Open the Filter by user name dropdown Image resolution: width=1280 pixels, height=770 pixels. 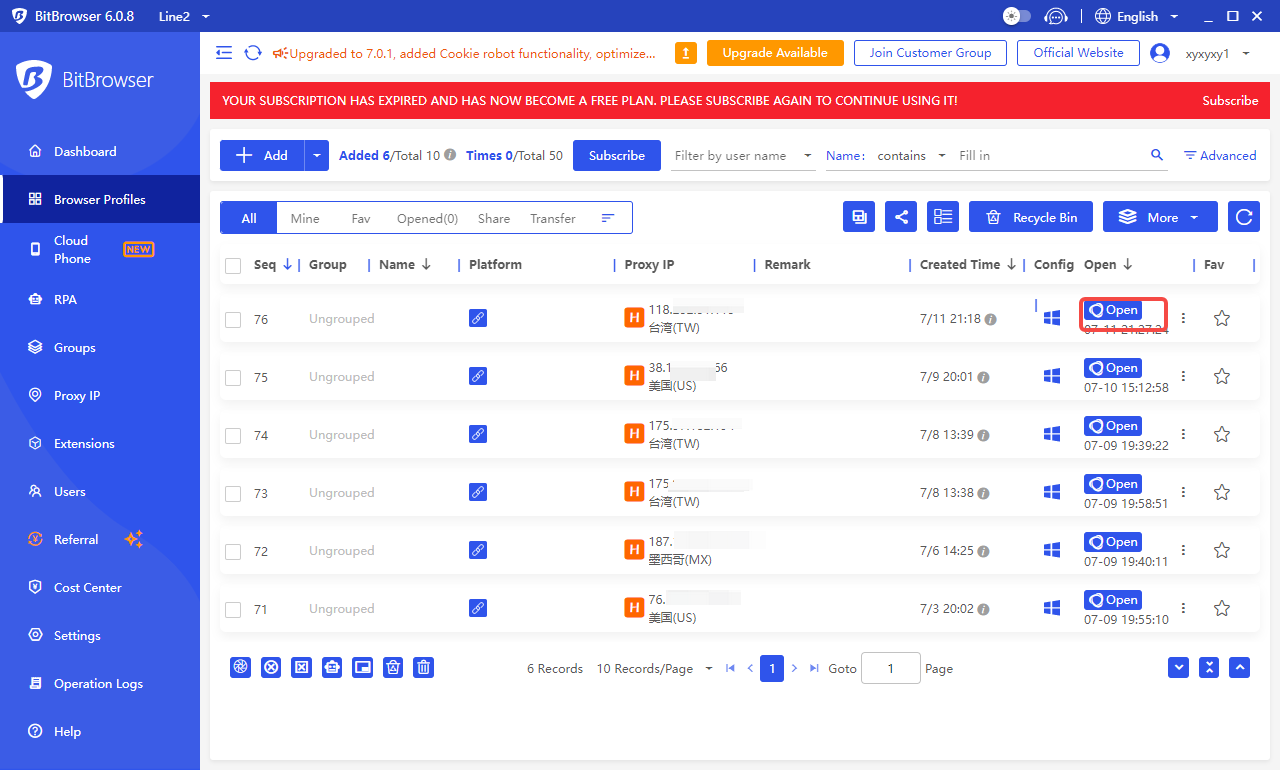pos(743,155)
